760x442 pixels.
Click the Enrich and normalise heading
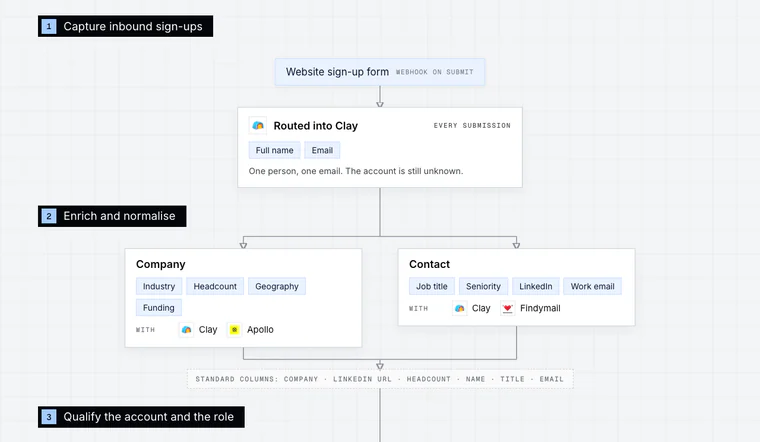pos(112,216)
